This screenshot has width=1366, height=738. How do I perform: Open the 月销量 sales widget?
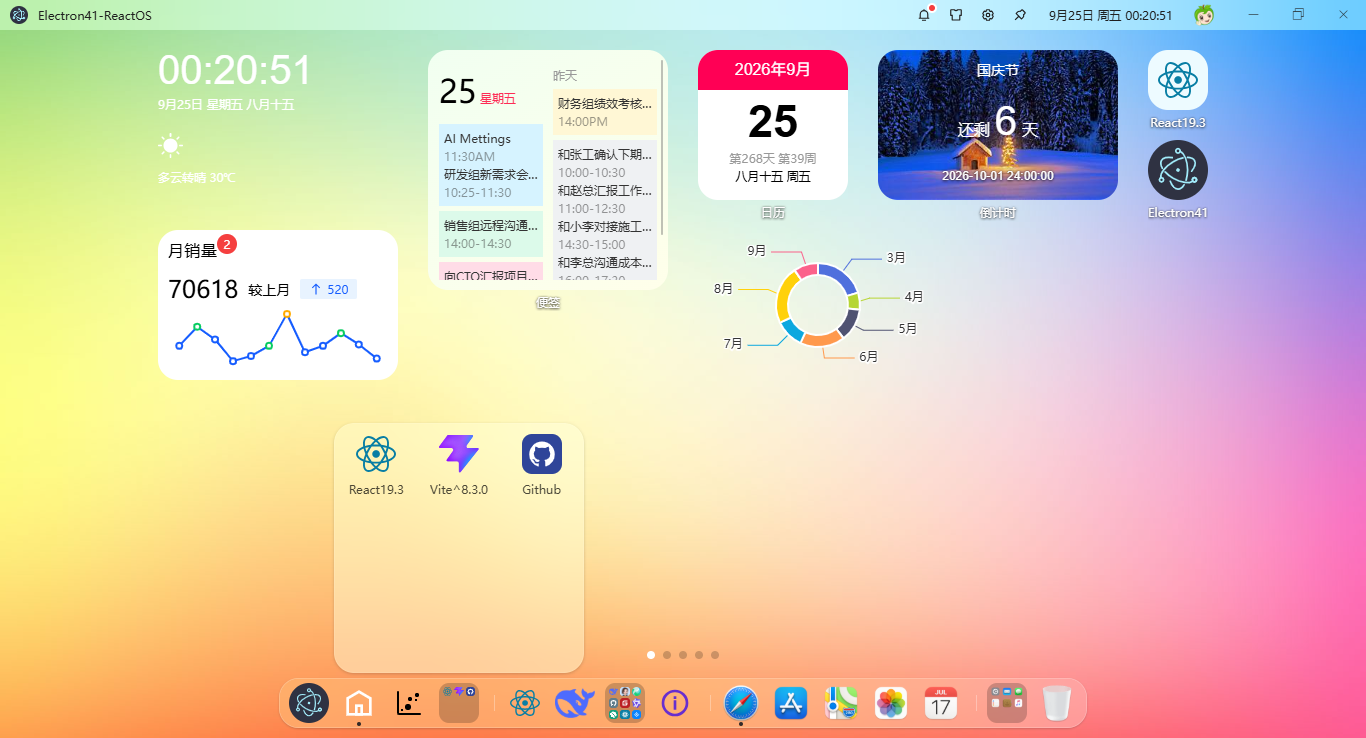[278, 305]
